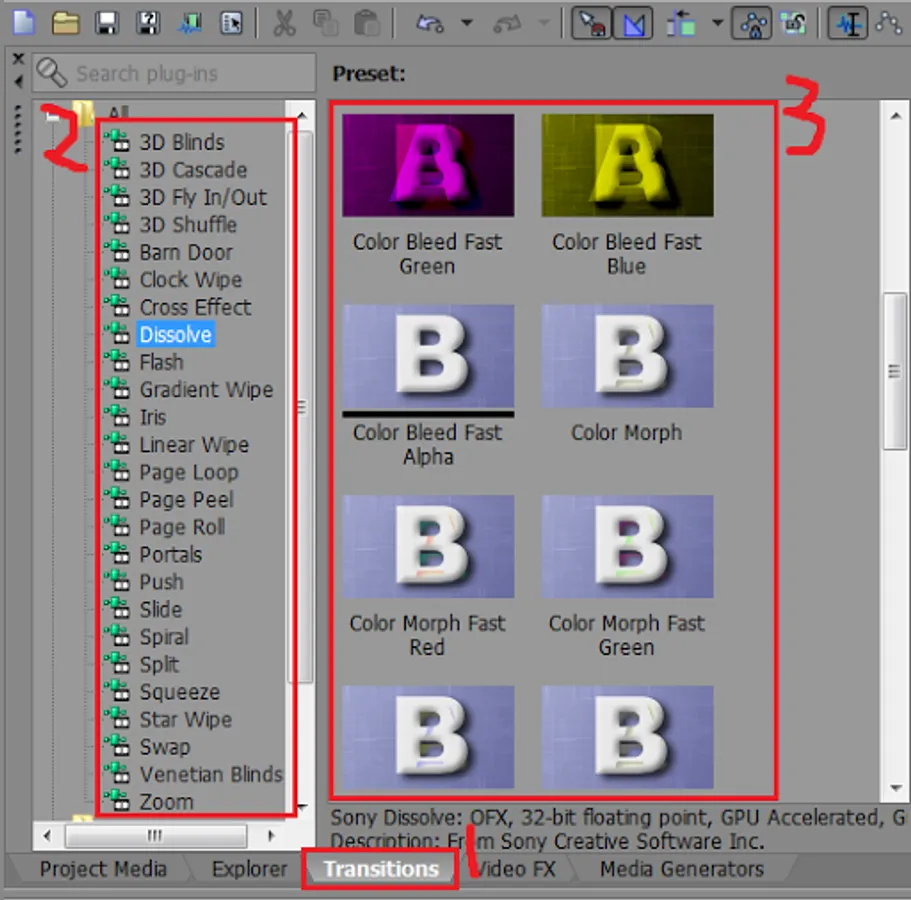Select the Color Bleed Fast Green preset

coord(428,166)
